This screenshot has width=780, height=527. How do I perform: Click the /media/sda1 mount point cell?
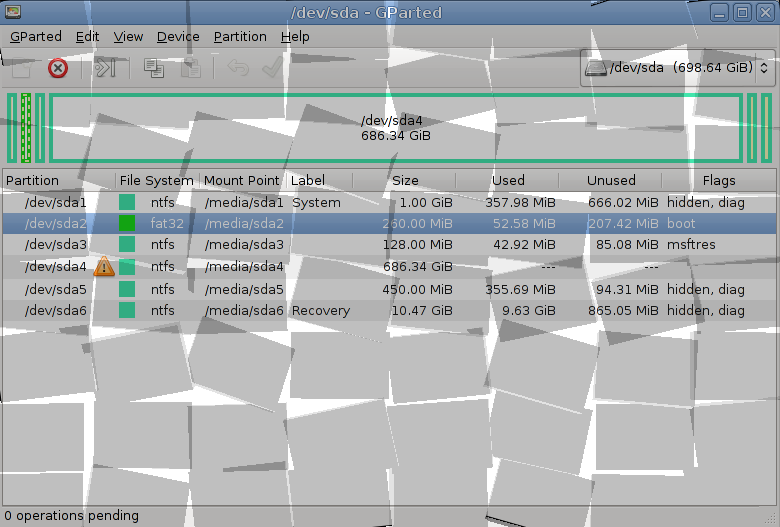coord(244,203)
